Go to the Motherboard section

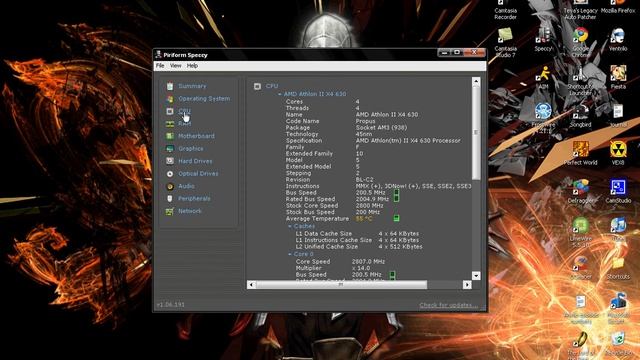196,136
